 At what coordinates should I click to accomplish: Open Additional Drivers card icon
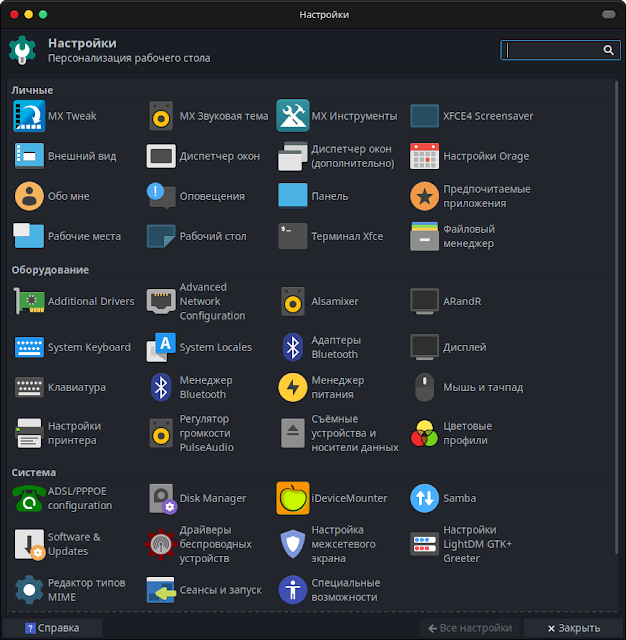tap(29, 301)
